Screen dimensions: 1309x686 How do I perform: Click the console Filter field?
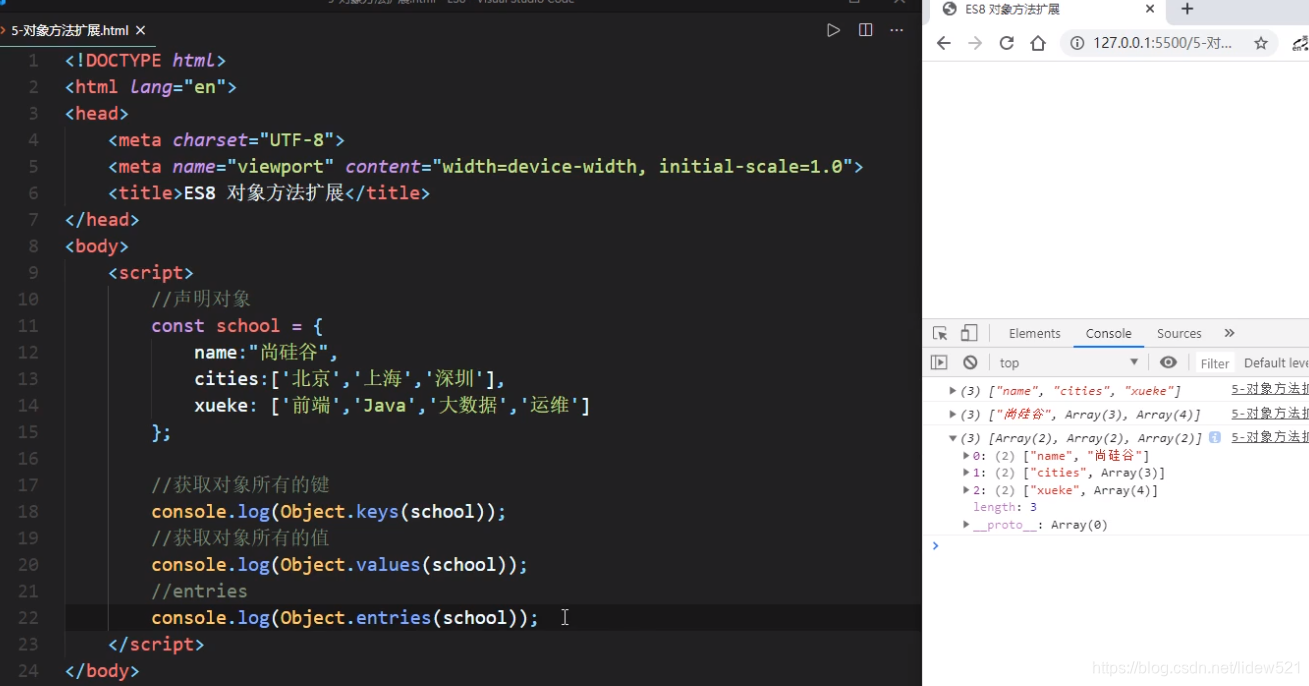coord(1215,363)
